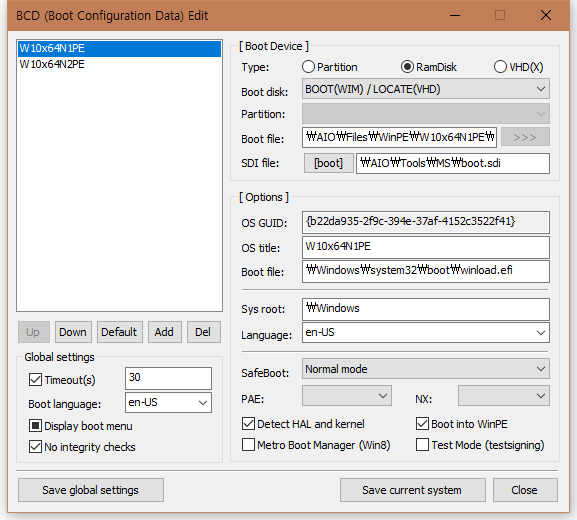Enable Test Mode (testsigning) checkbox
The width and height of the screenshot is (577, 520).
coord(422,445)
